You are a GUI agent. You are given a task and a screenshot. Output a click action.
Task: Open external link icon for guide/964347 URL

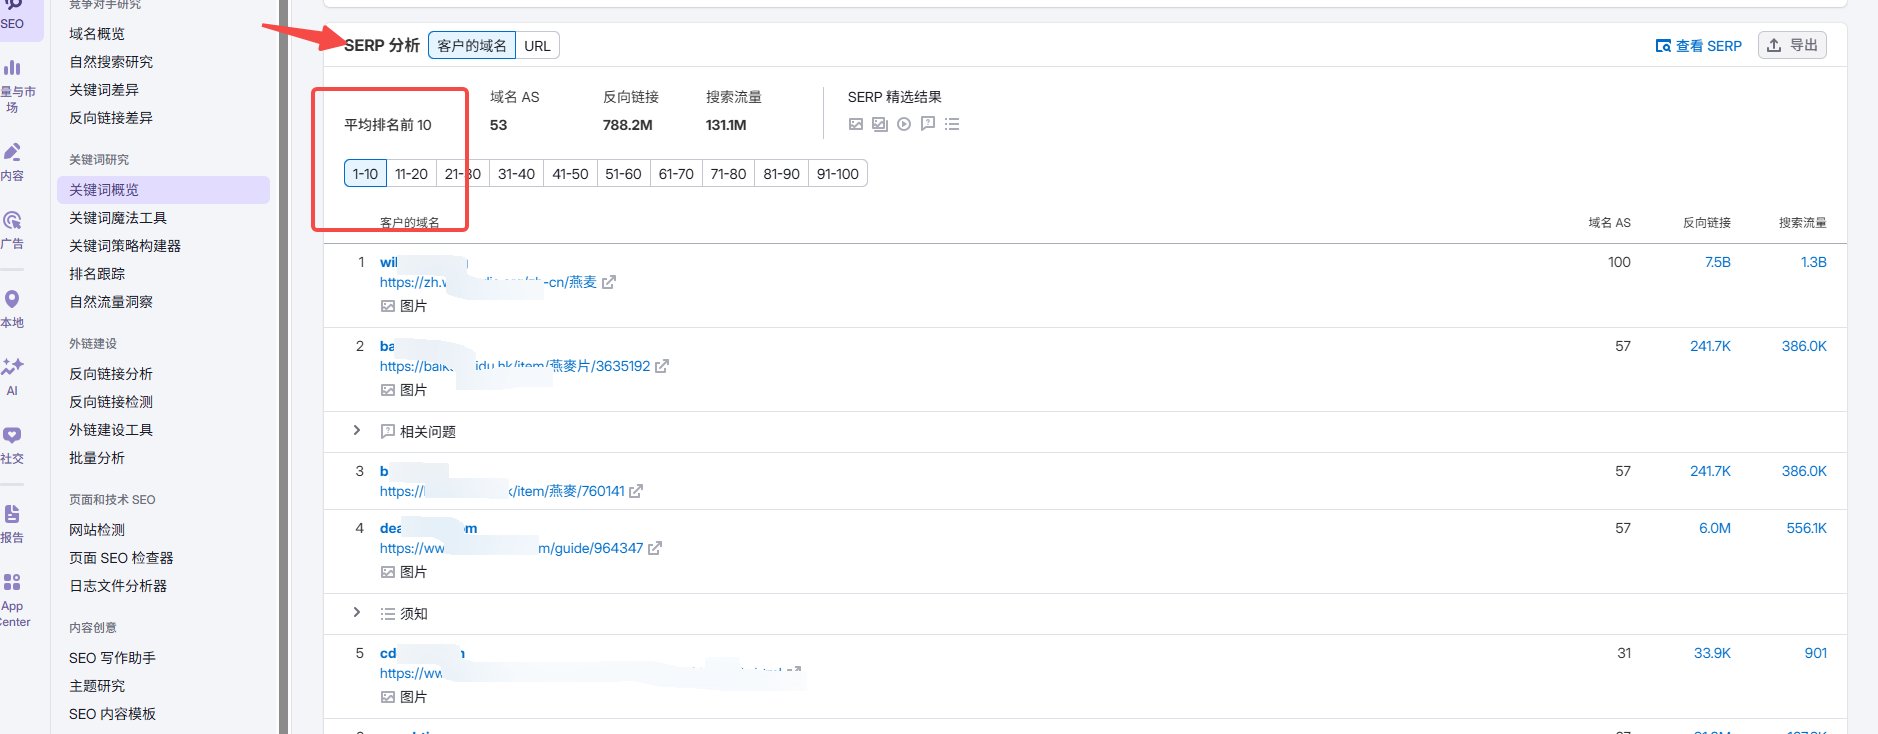point(655,548)
